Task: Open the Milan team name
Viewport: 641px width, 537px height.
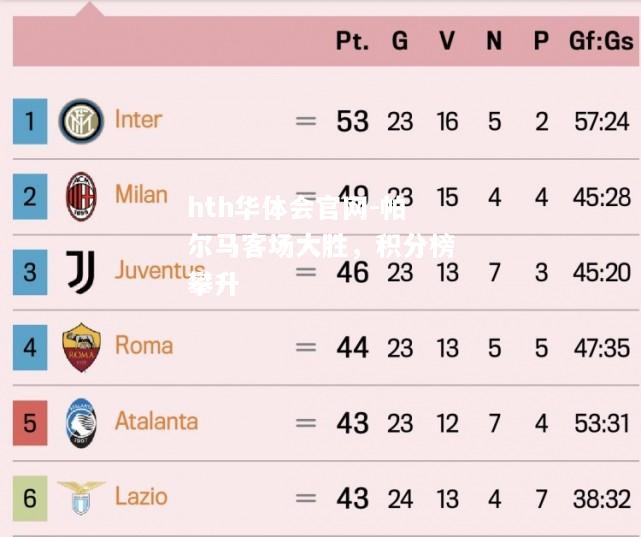Action: coord(141,195)
